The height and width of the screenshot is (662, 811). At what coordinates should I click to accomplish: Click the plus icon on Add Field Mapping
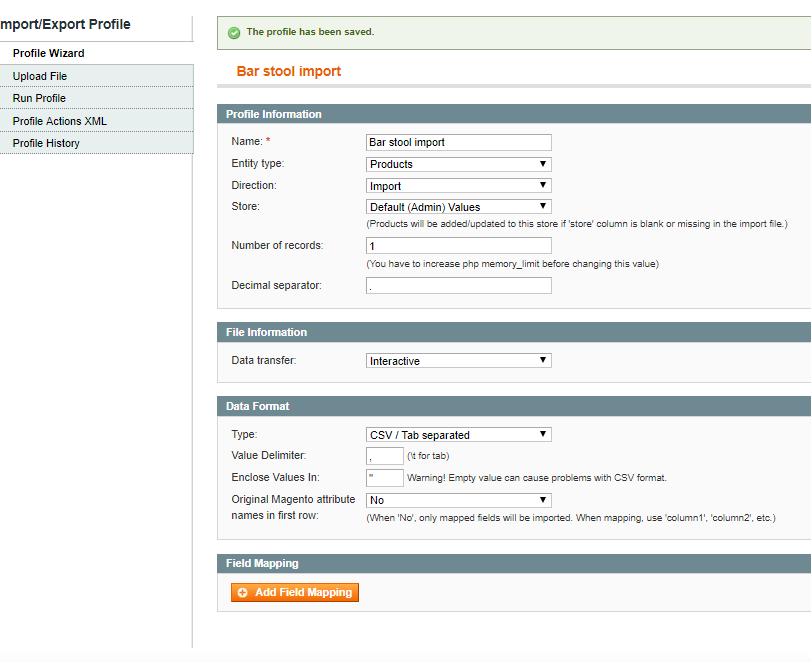(242, 593)
